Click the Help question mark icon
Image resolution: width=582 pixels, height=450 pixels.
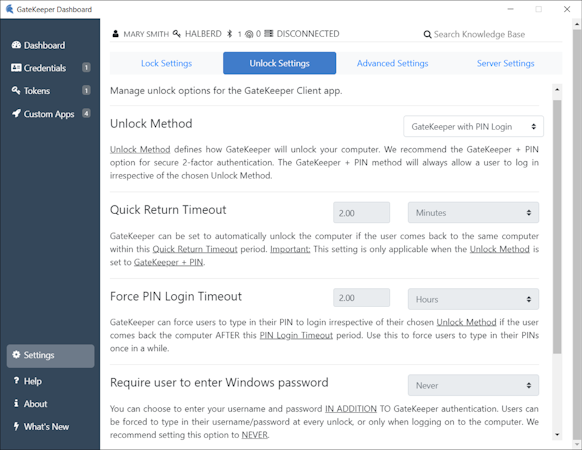(16, 381)
